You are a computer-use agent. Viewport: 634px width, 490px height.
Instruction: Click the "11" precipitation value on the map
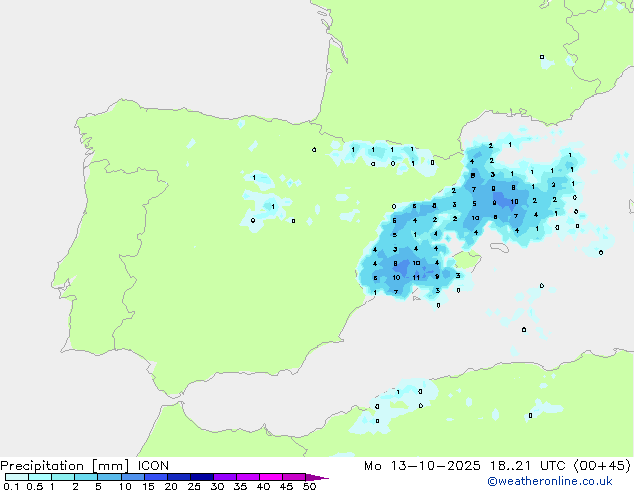[416, 277]
